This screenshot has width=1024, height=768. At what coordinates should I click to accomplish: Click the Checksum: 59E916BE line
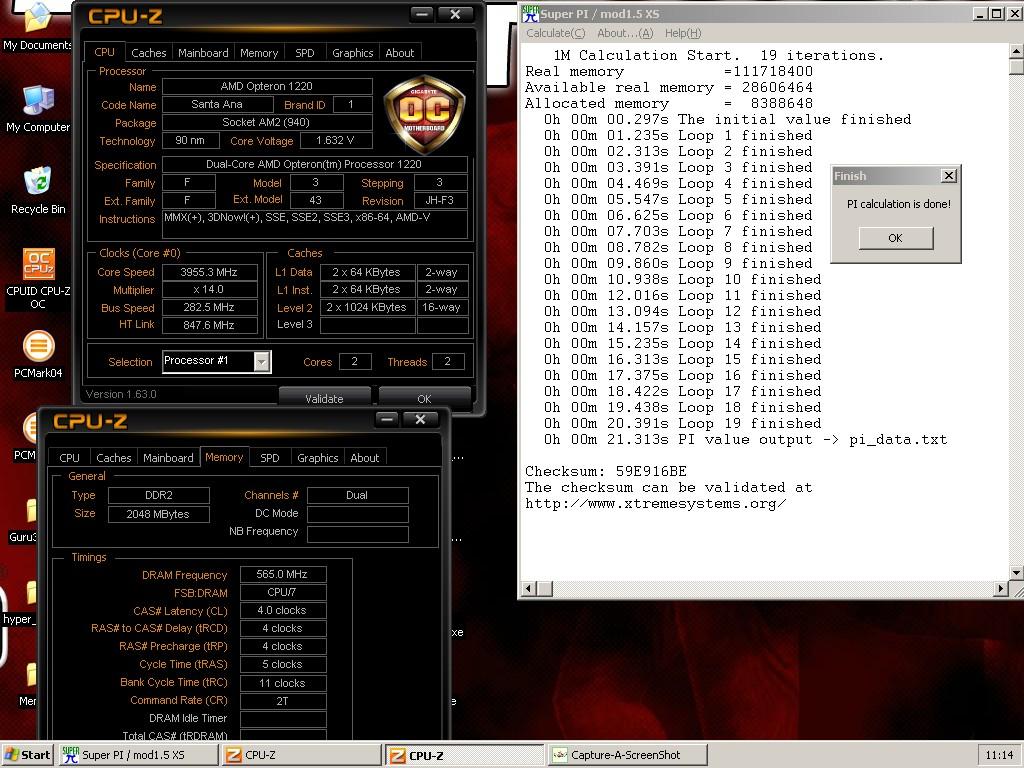click(606, 472)
